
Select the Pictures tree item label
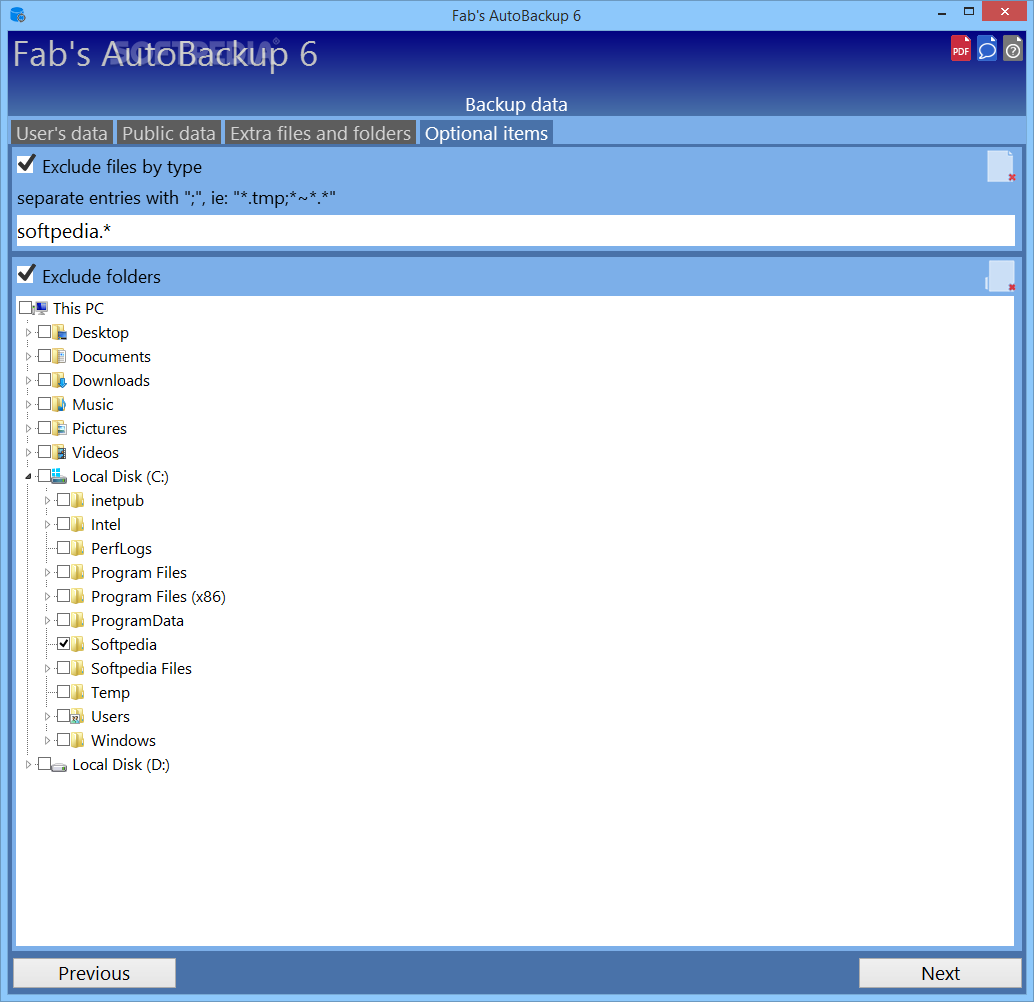click(99, 429)
